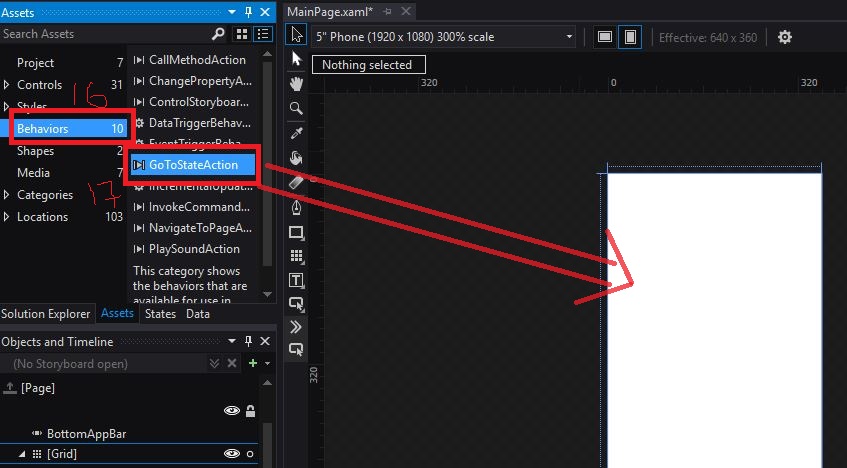
Task: Select CallMethodAction behavior
Action: (x=195, y=60)
